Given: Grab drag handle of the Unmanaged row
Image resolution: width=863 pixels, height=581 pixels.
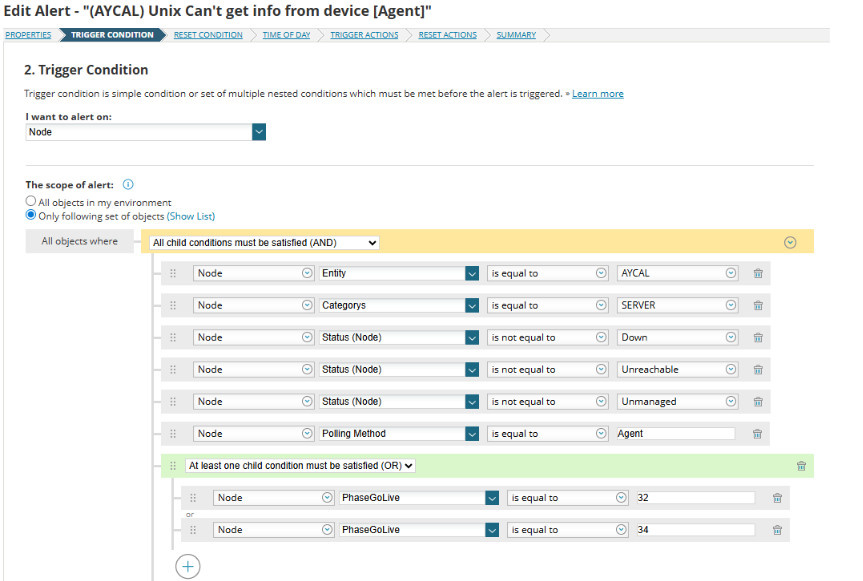Looking at the screenshot, I should (173, 402).
